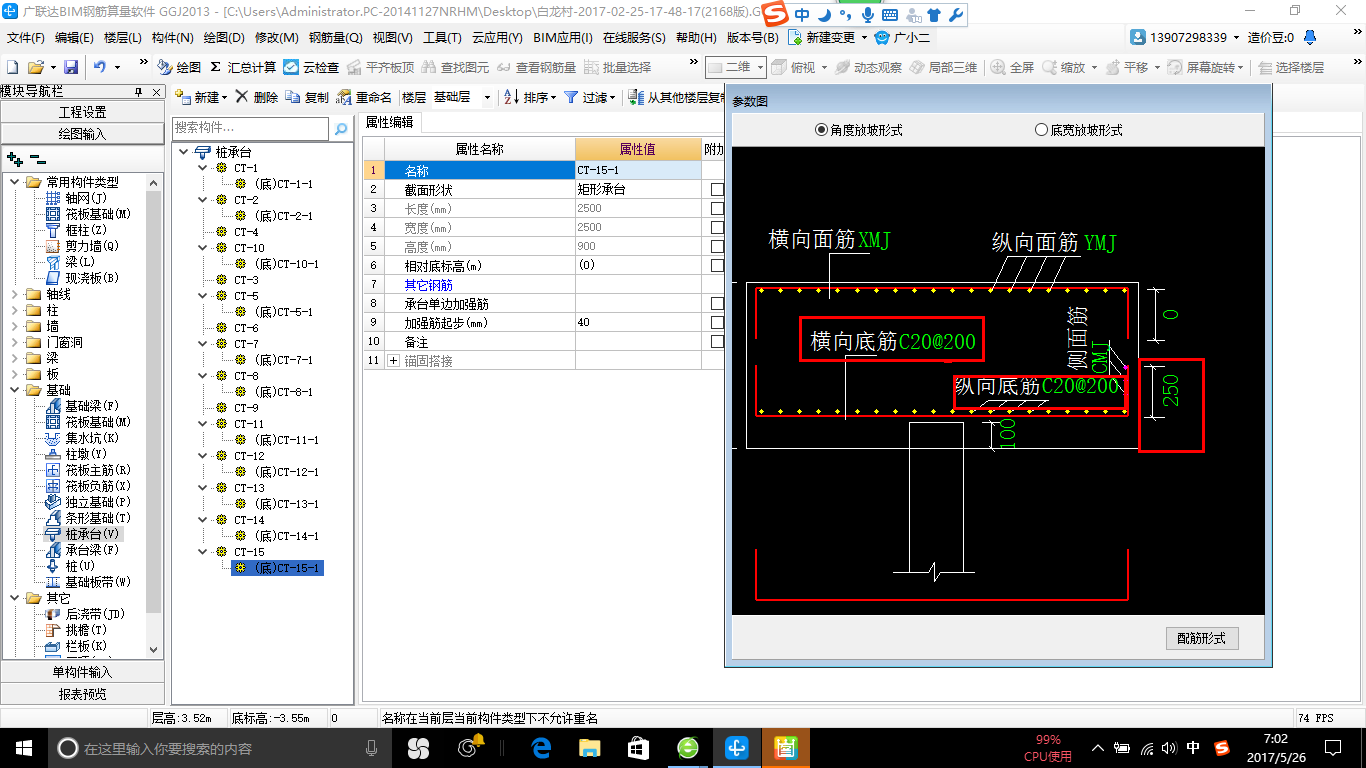Open the 工具(T) menu
This screenshot has width=1366, height=768.
(442, 38)
